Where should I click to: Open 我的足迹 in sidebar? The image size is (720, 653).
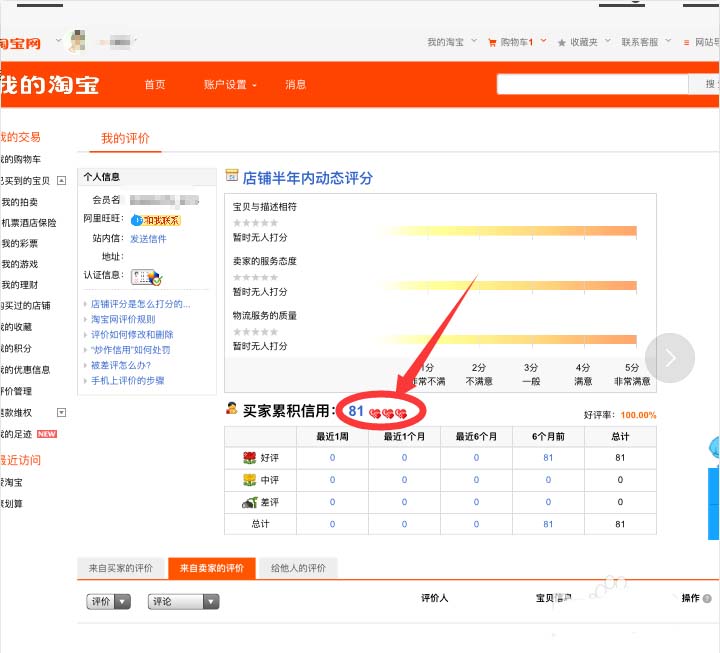tap(16, 434)
